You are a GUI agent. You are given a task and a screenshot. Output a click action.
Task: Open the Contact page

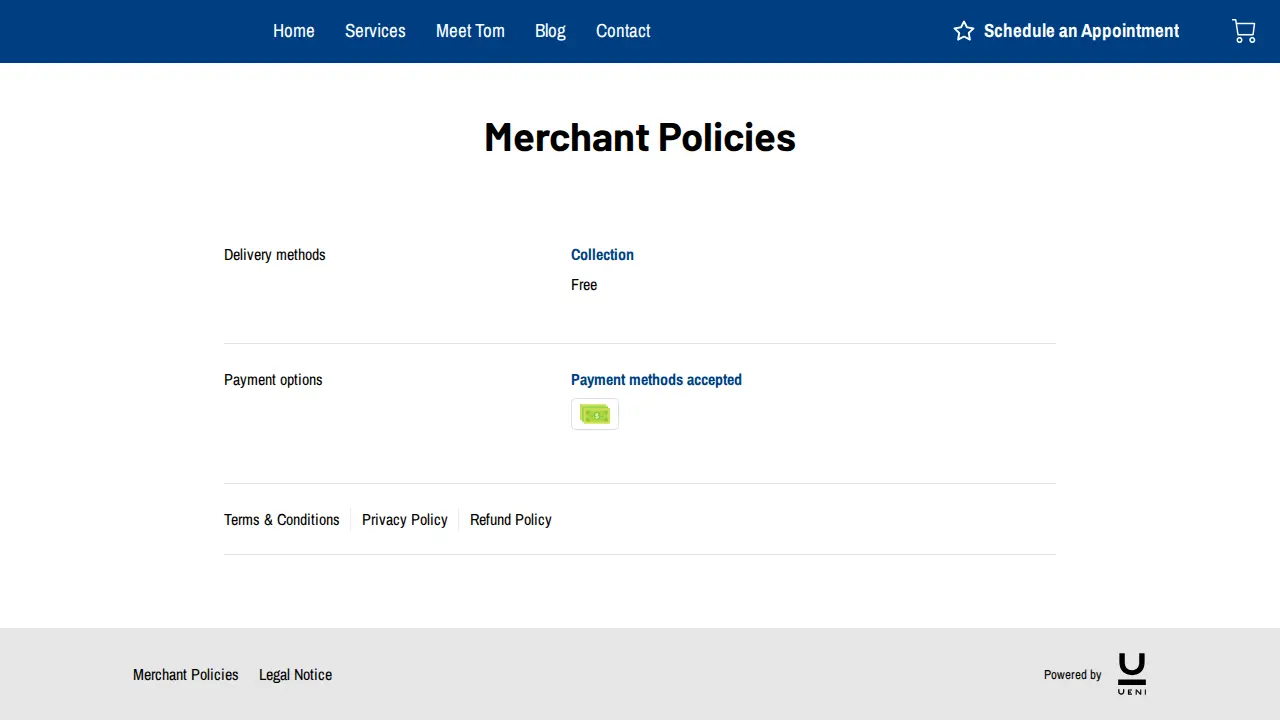(x=623, y=31)
